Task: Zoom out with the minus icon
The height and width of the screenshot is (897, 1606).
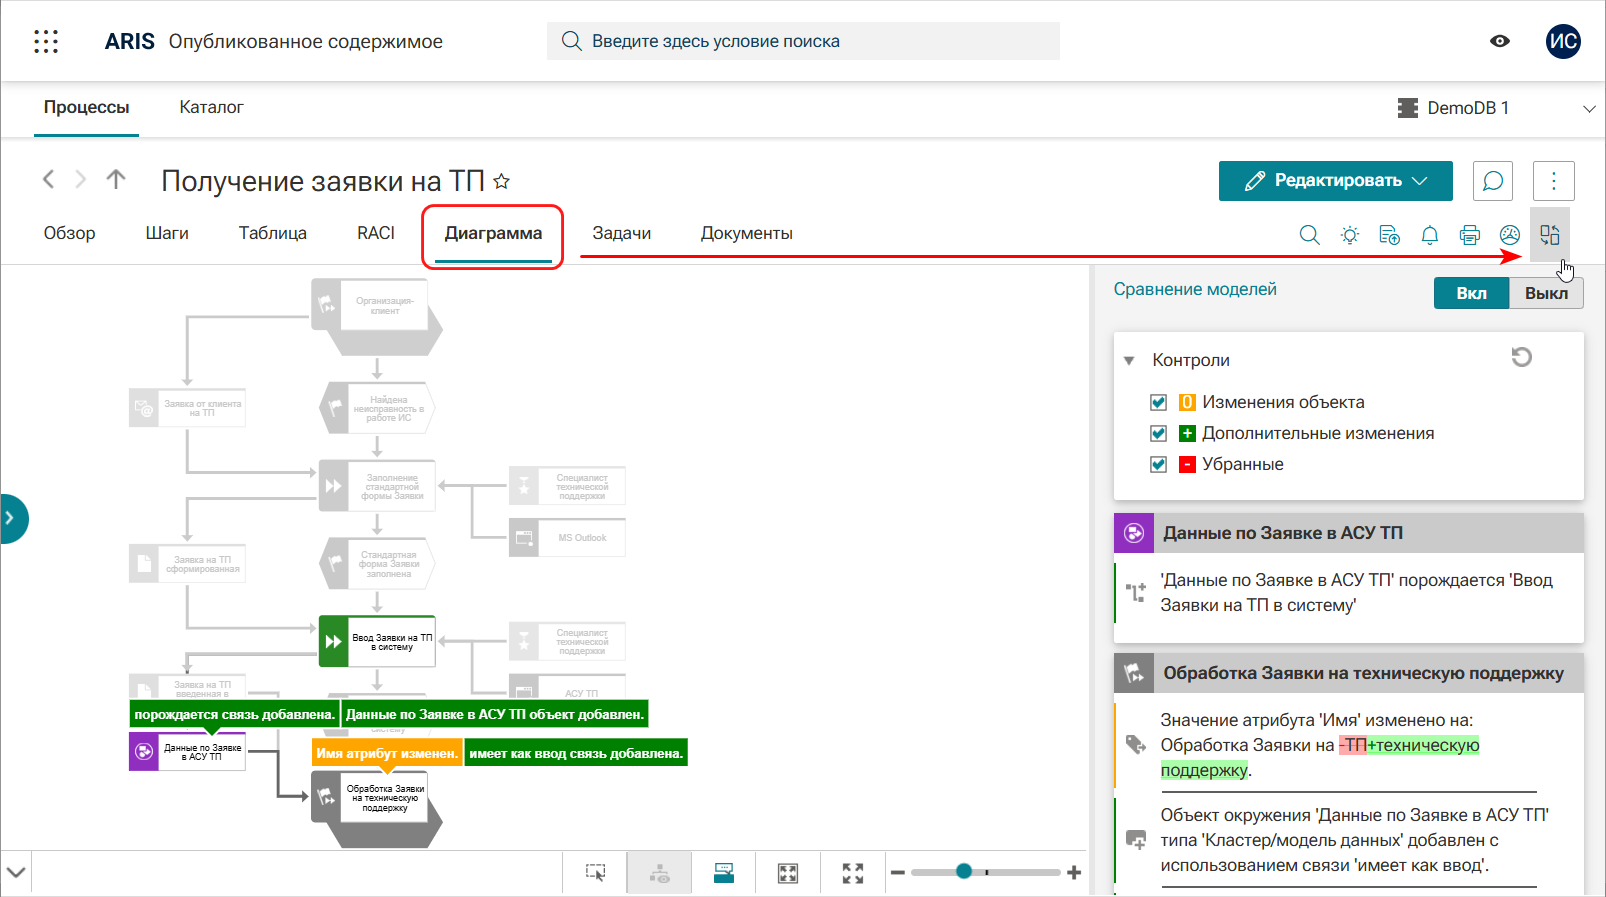Action: click(897, 873)
